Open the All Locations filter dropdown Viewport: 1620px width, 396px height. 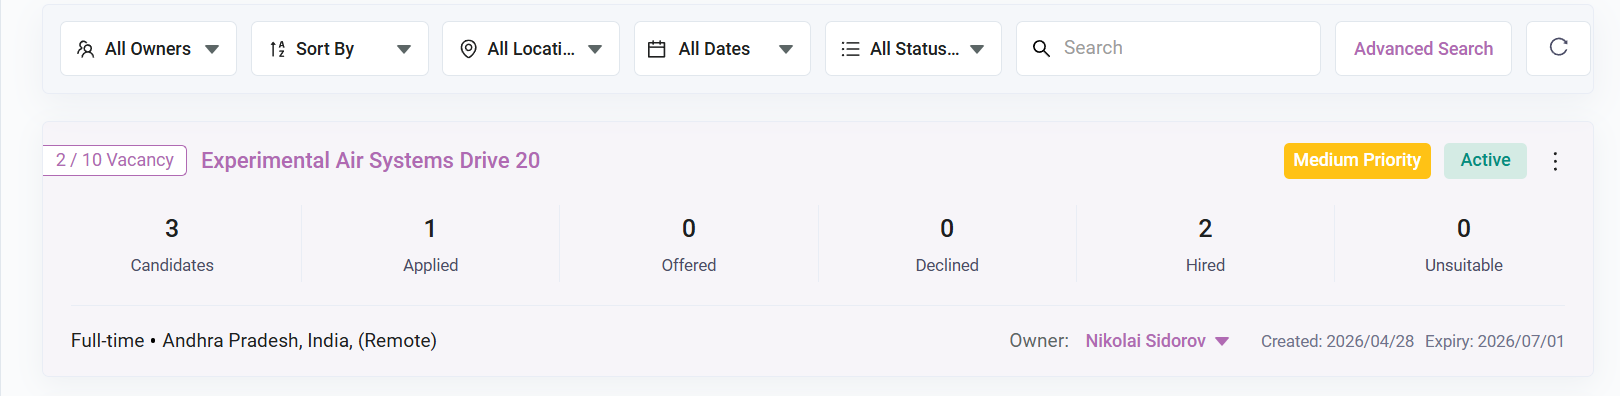pos(531,48)
